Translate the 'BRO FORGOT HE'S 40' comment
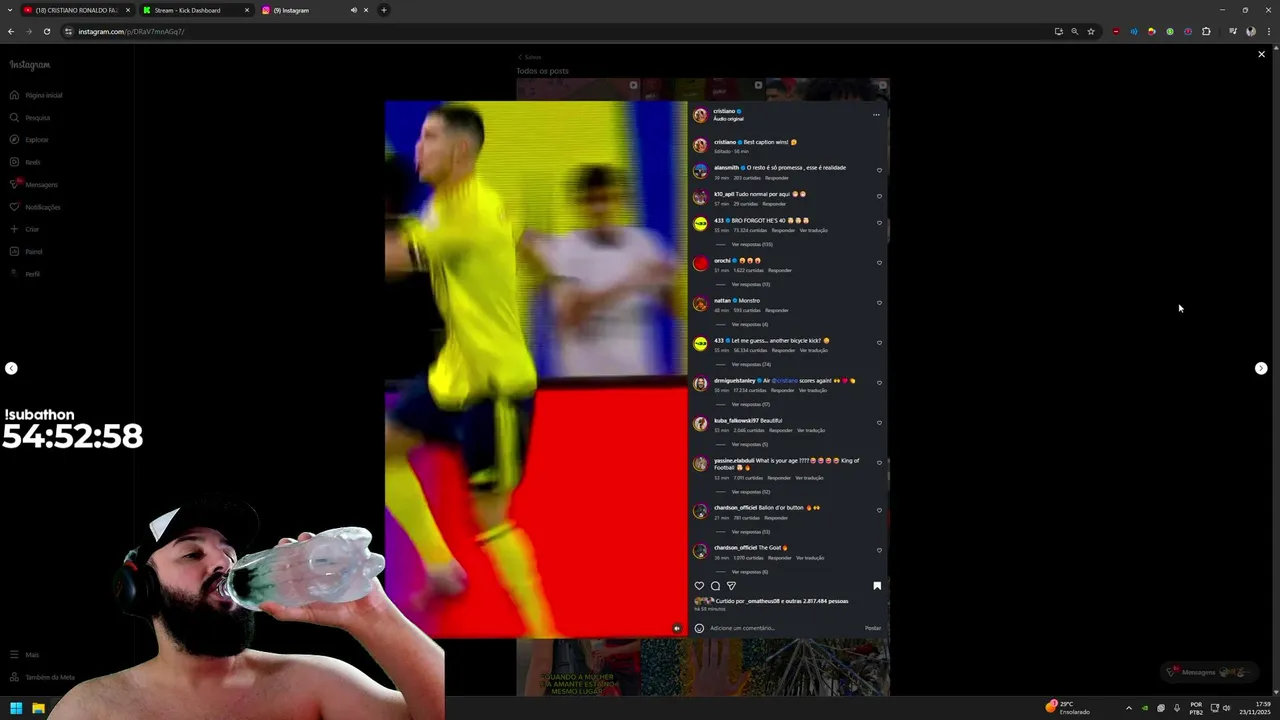Screen dimensions: 1280x720 tap(813, 230)
